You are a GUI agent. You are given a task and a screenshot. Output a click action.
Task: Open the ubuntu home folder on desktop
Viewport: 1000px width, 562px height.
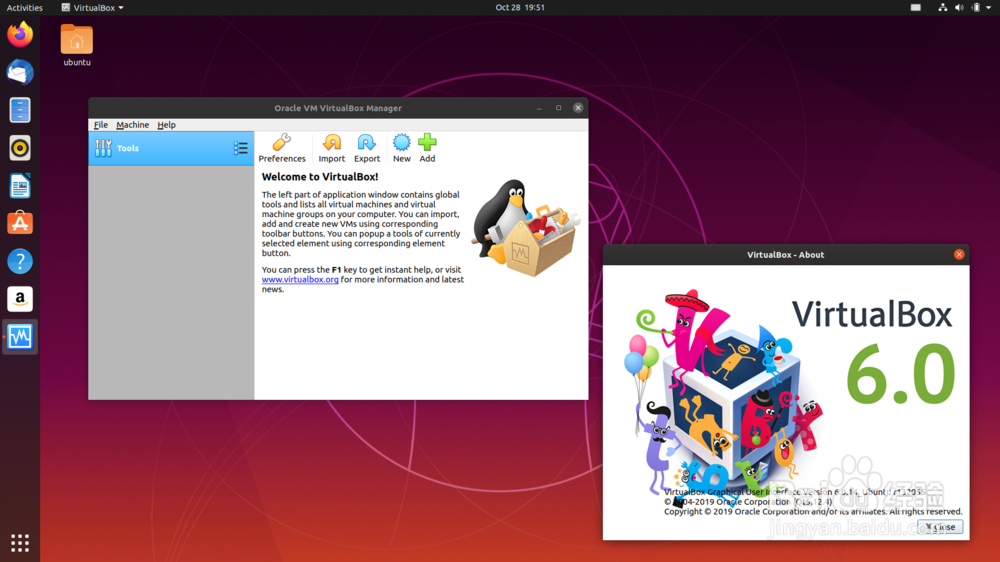(77, 45)
